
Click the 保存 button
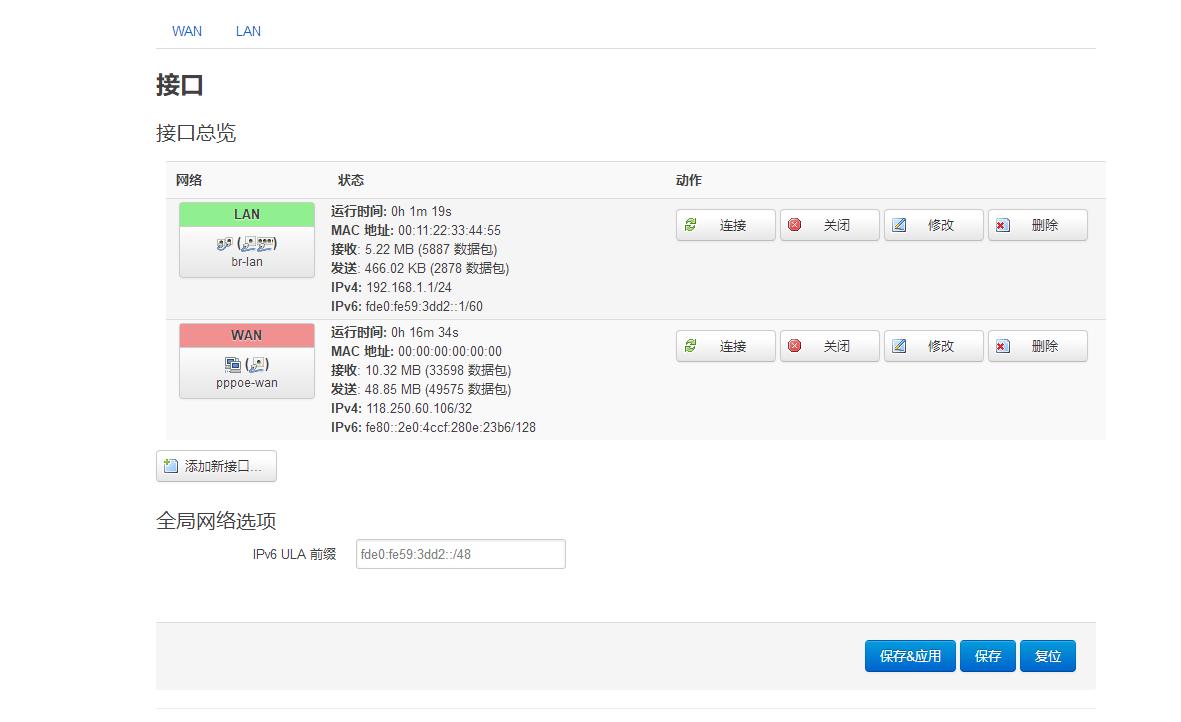987,655
